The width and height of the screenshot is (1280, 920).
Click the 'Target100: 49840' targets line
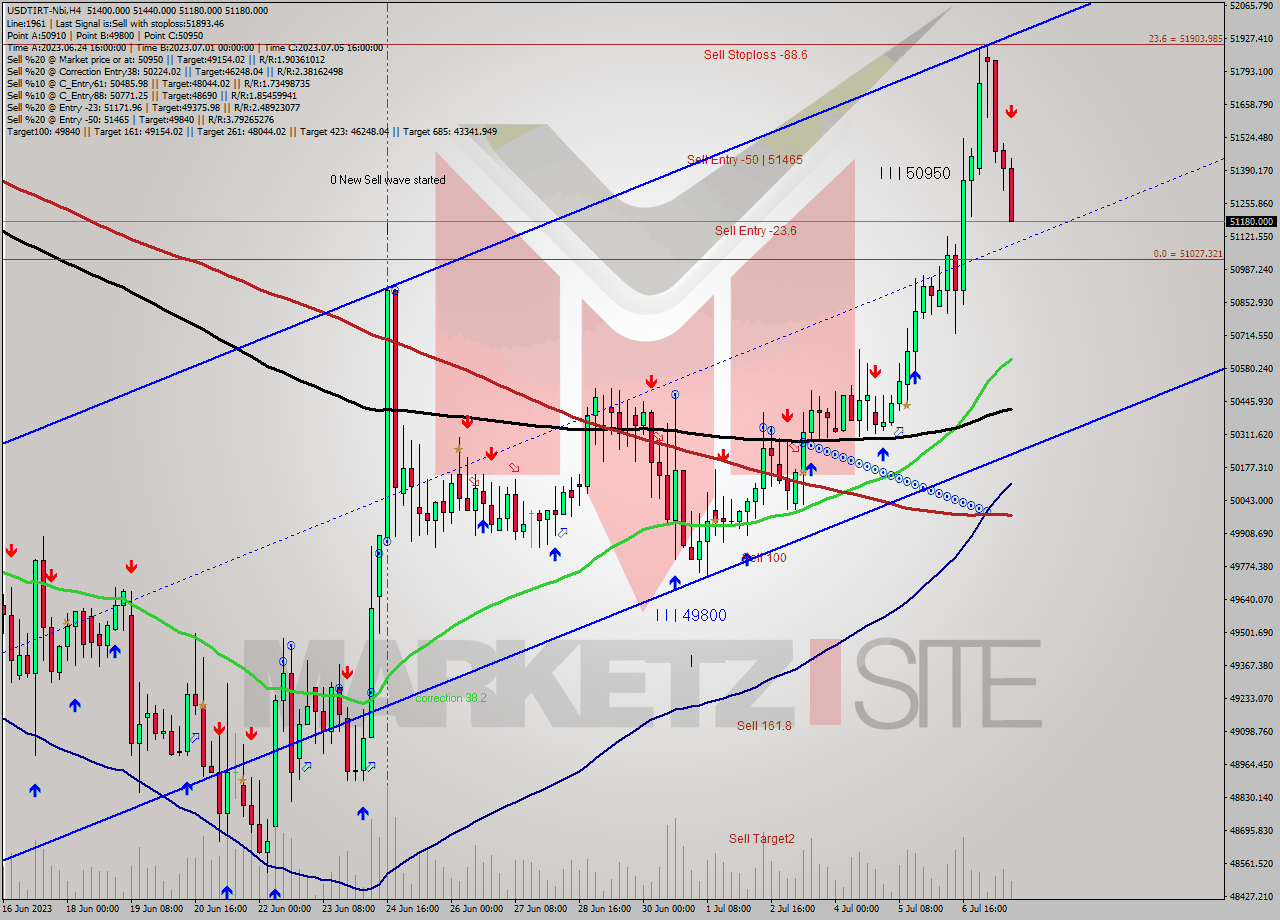[x=251, y=131]
